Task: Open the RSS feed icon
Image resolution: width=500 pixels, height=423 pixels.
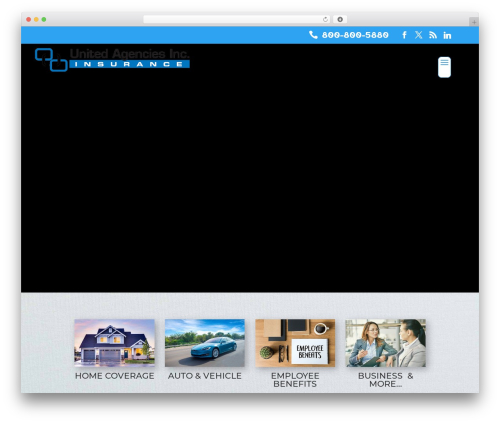Action: click(x=433, y=35)
